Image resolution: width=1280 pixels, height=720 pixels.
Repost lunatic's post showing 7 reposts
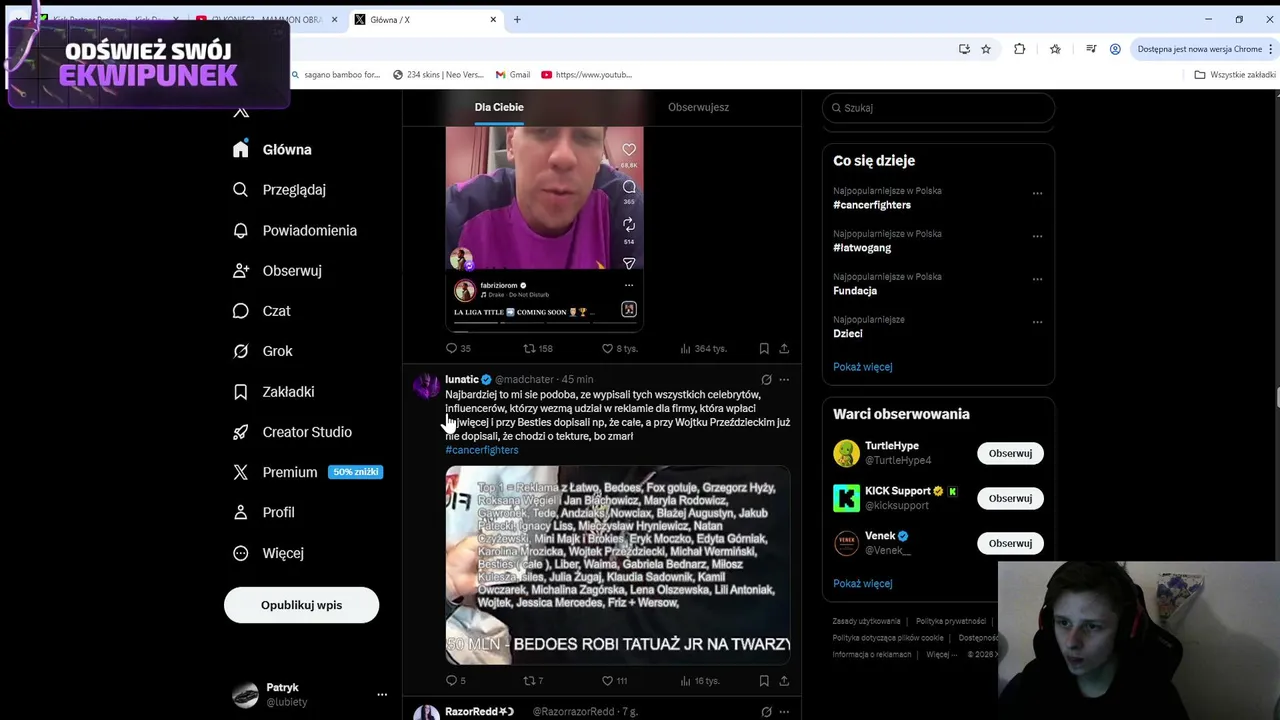(x=529, y=680)
